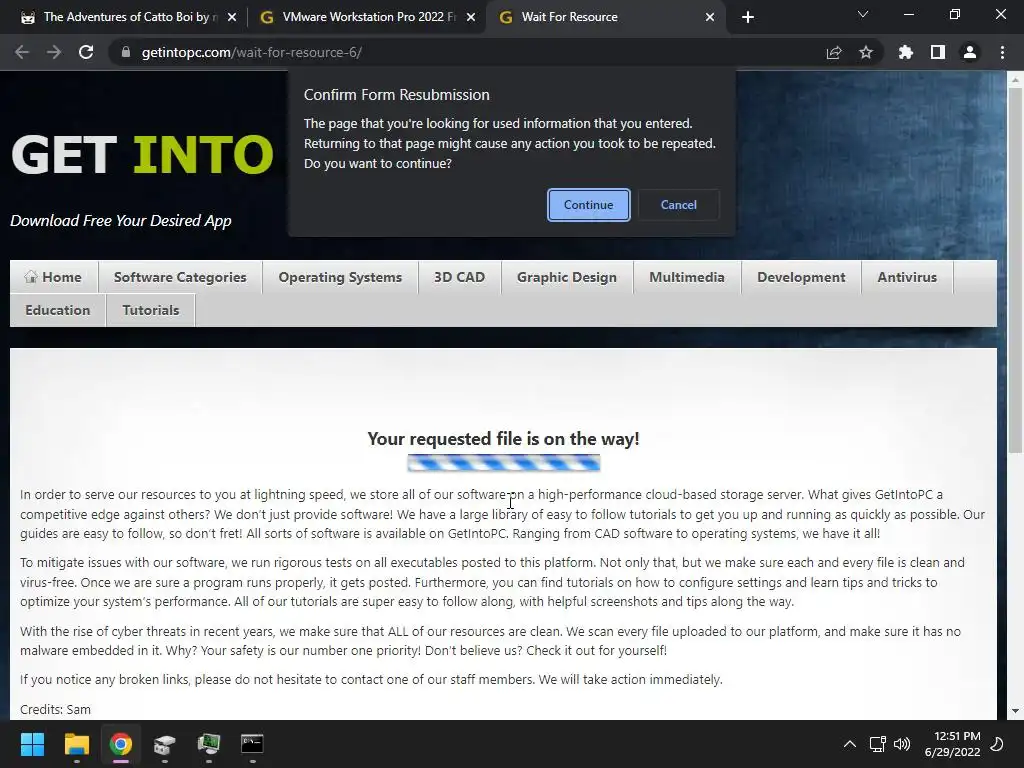Image resolution: width=1024 pixels, height=768 pixels.
Task: Click the 'Confirm Form Resubmission' dialog title
Action: click(396, 95)
